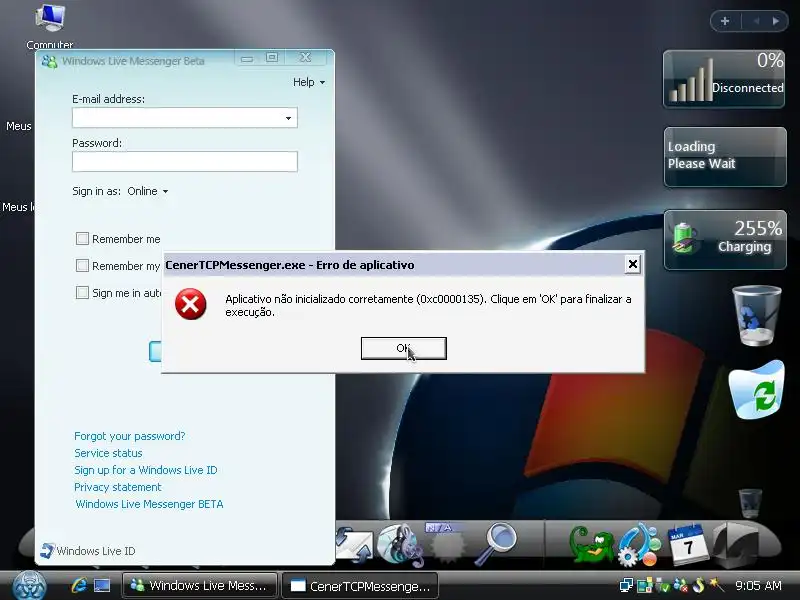Viewport: 800px width, 600px height.
Task: Click Sign up for a Windows Live ID
Action: (146, 470)
